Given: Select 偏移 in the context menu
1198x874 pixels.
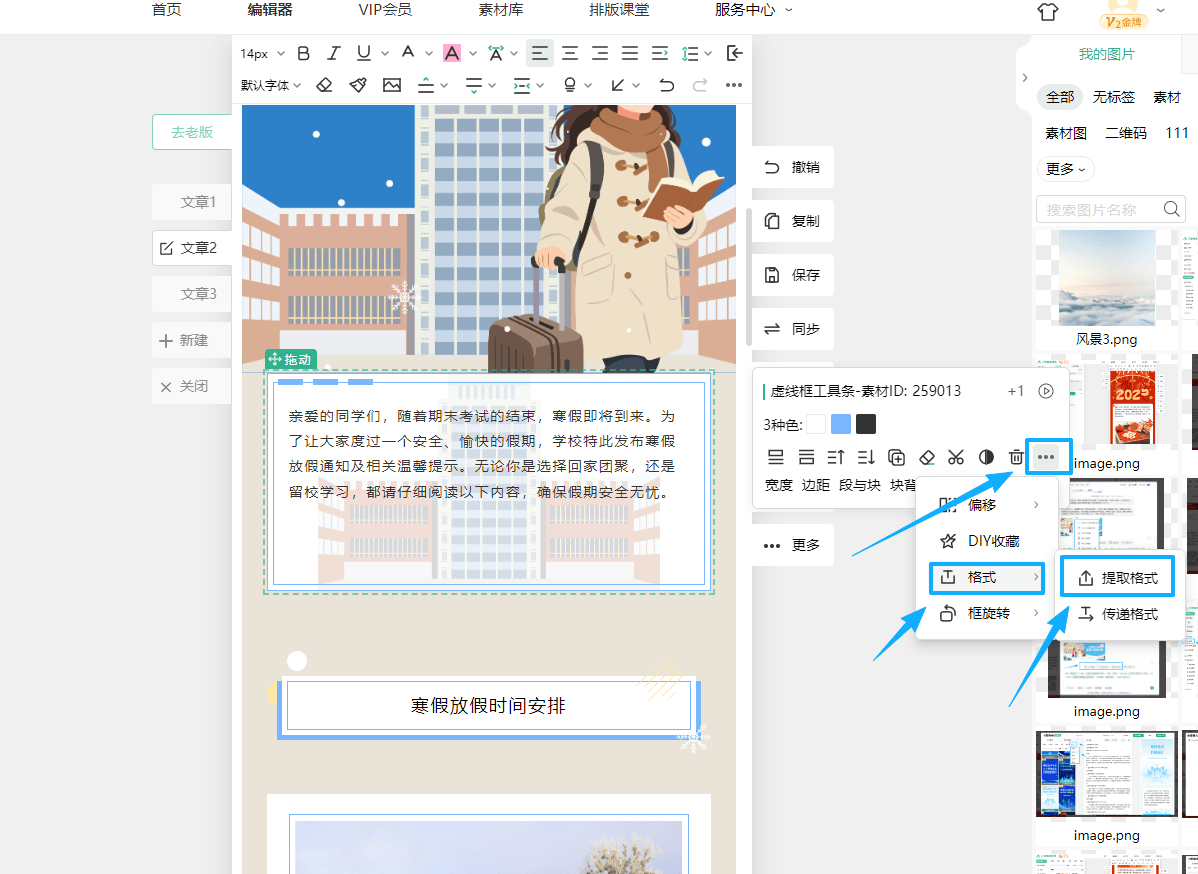Looking at the screenshot, I should (987, 504).
